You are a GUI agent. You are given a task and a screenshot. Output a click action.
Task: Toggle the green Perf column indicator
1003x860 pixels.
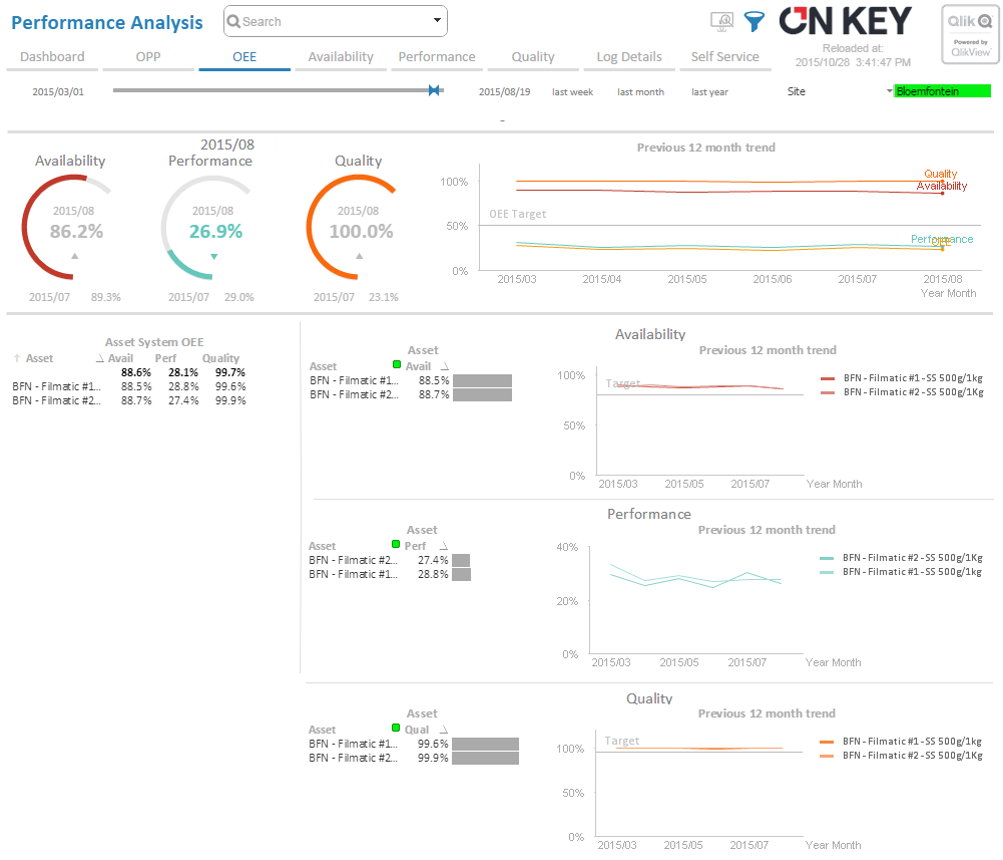(396, 545)
